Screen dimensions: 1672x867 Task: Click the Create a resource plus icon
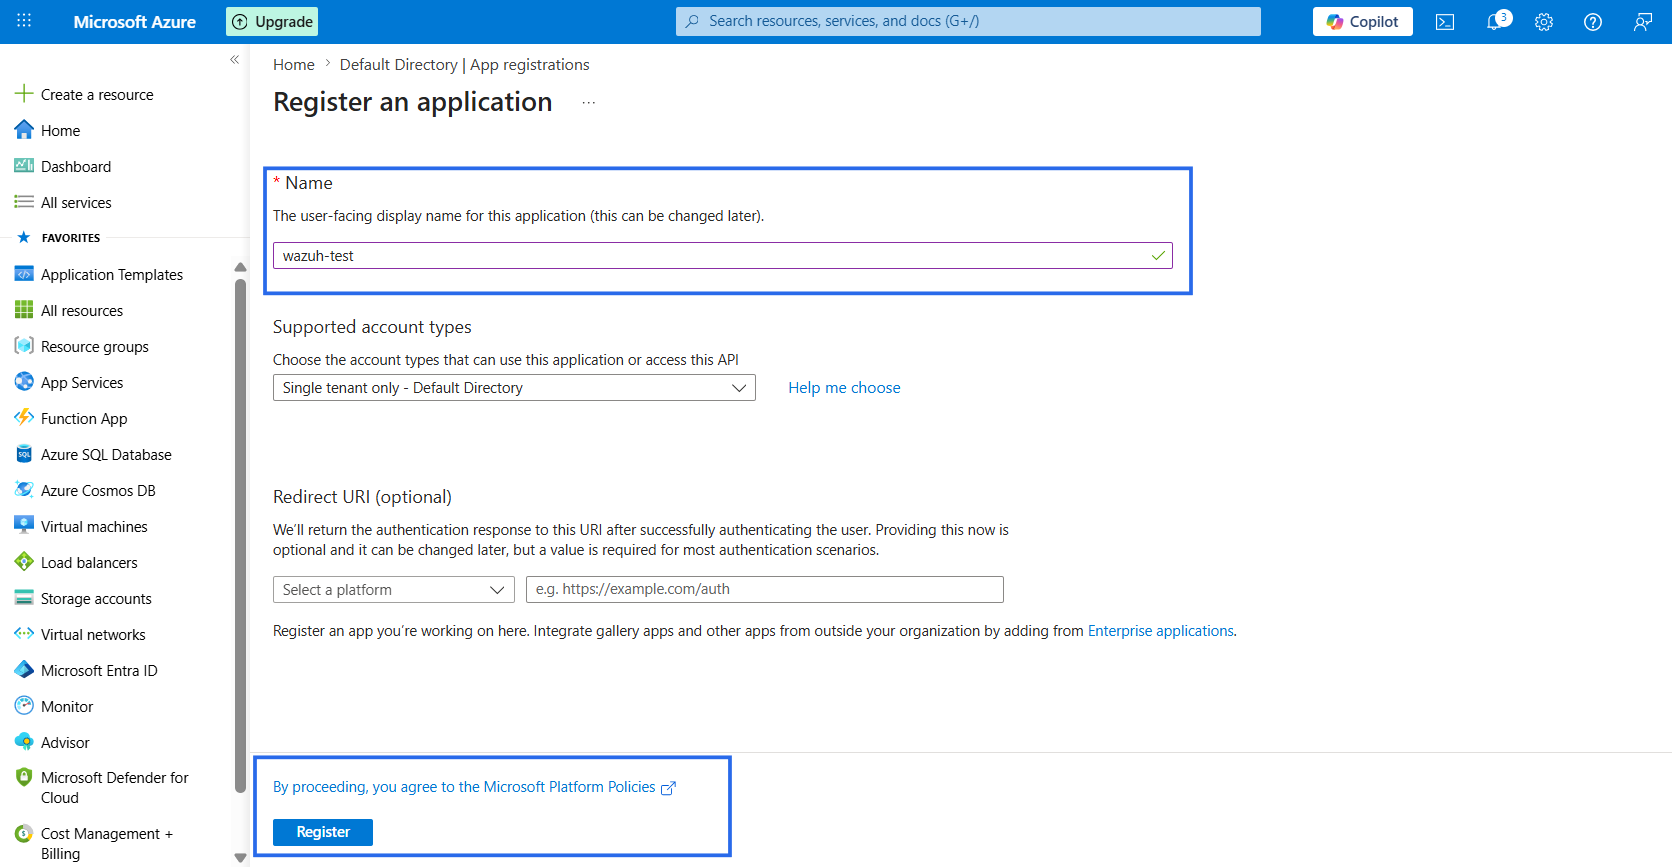tap(24, 94)
